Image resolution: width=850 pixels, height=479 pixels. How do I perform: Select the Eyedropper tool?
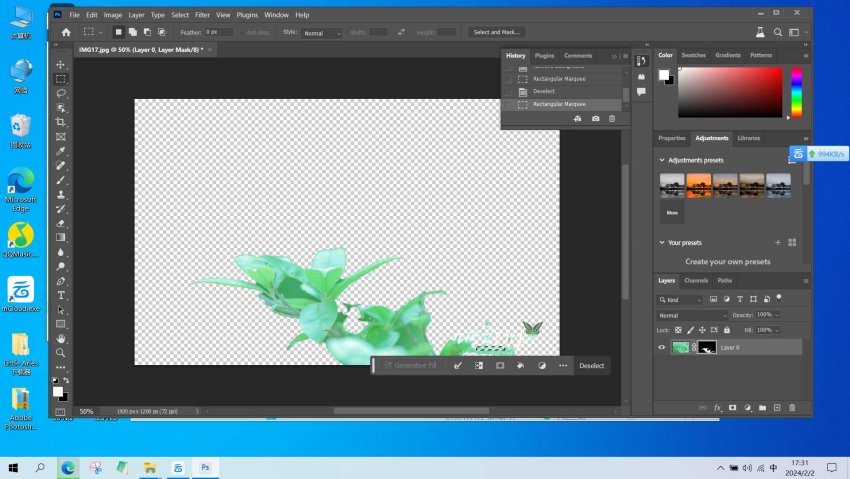tap(61, 151)
